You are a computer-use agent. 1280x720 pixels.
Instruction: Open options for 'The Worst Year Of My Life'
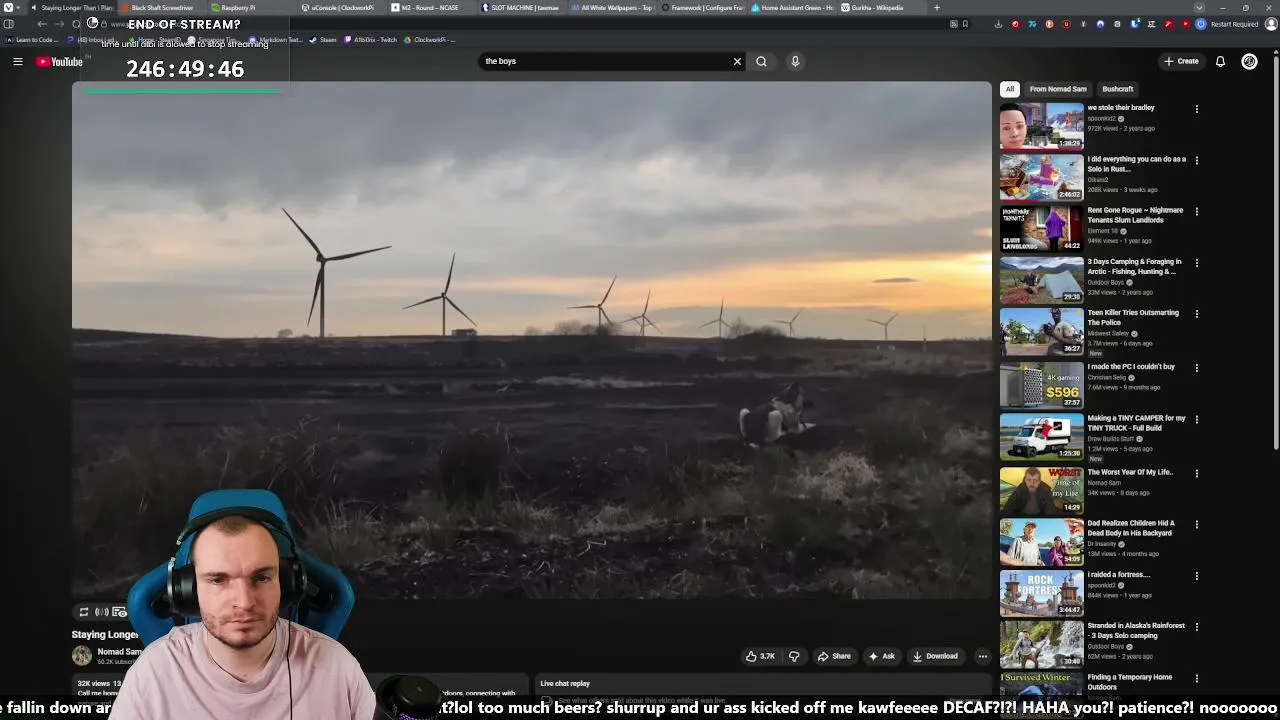(1197, 473)
